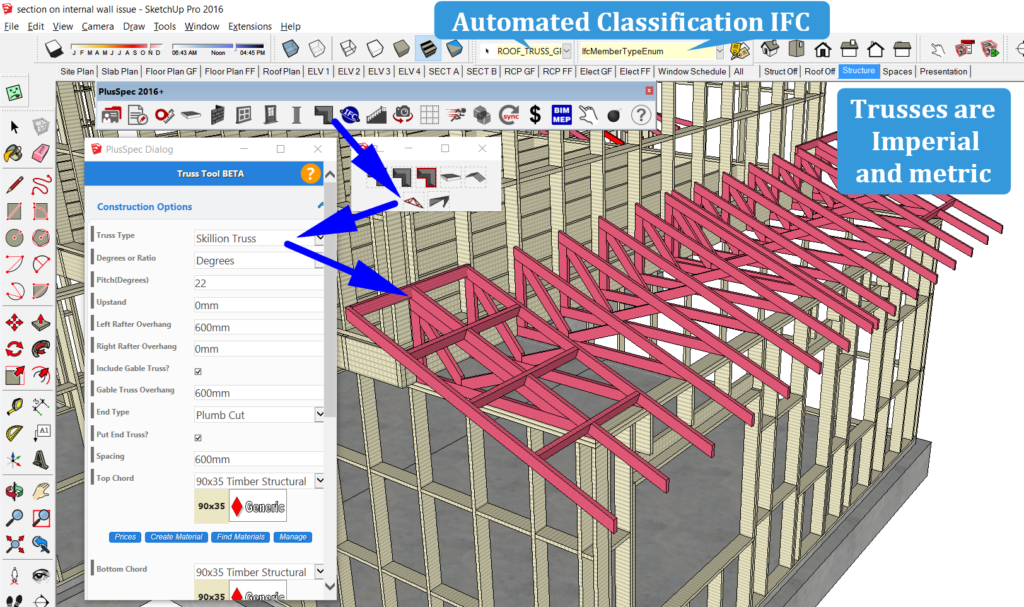Select the Circle drawing tool
The image size is (1024, 607).
click(14, 237)
